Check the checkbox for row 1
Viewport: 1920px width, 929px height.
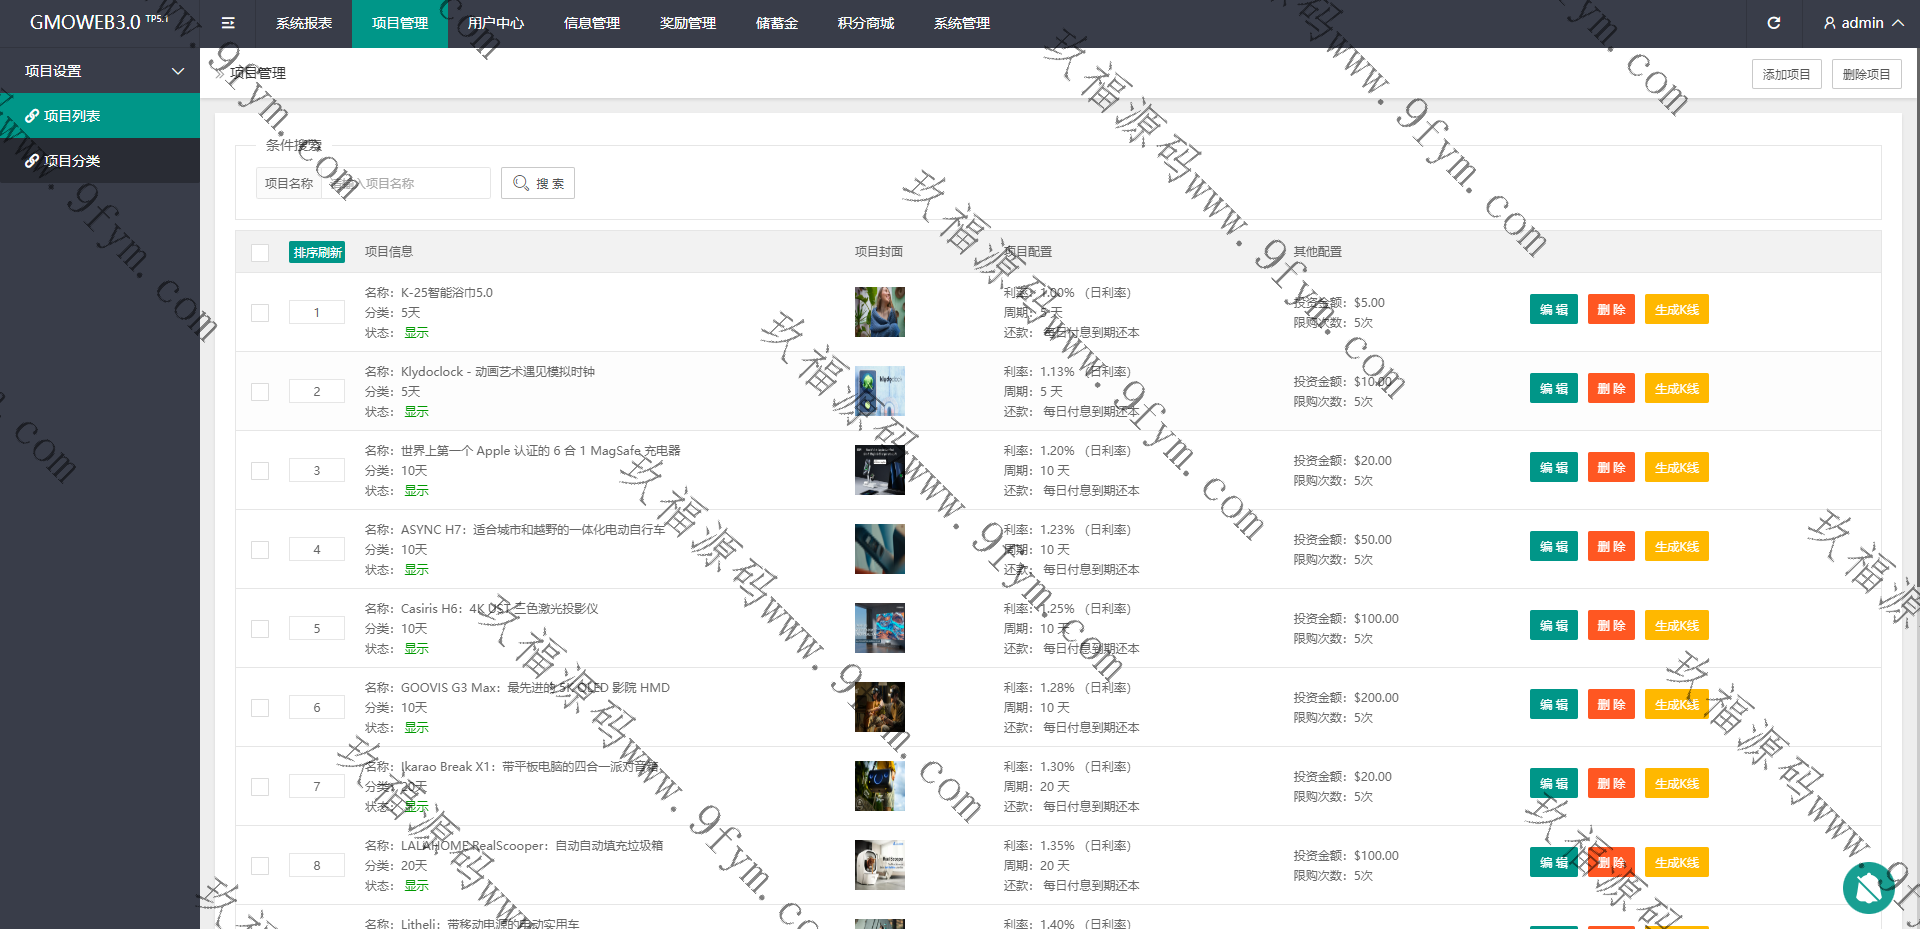click(260, 313)
